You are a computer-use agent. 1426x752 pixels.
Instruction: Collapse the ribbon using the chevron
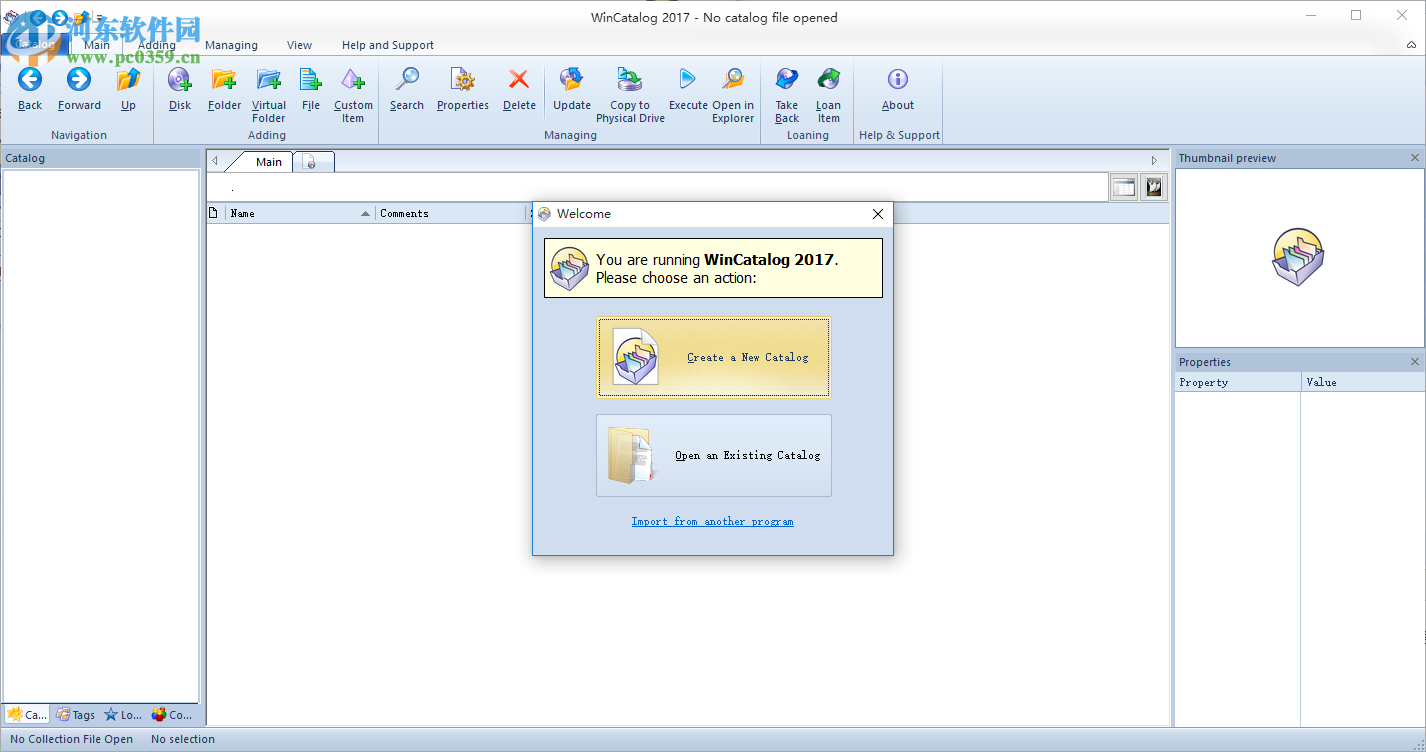pos(1409,46)
